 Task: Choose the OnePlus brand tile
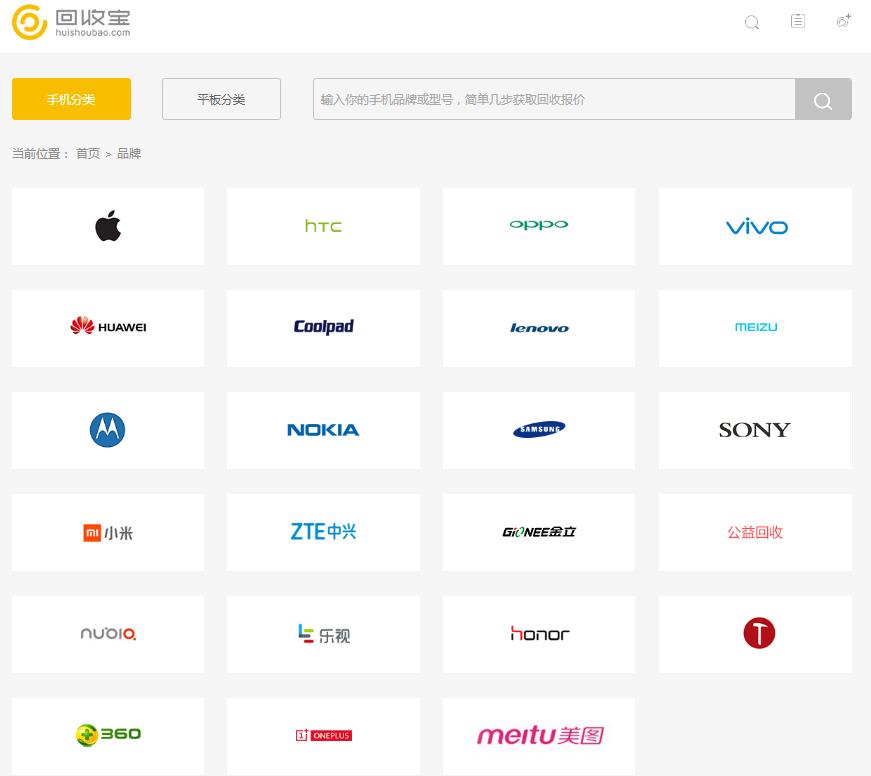[x=323, y=736]
